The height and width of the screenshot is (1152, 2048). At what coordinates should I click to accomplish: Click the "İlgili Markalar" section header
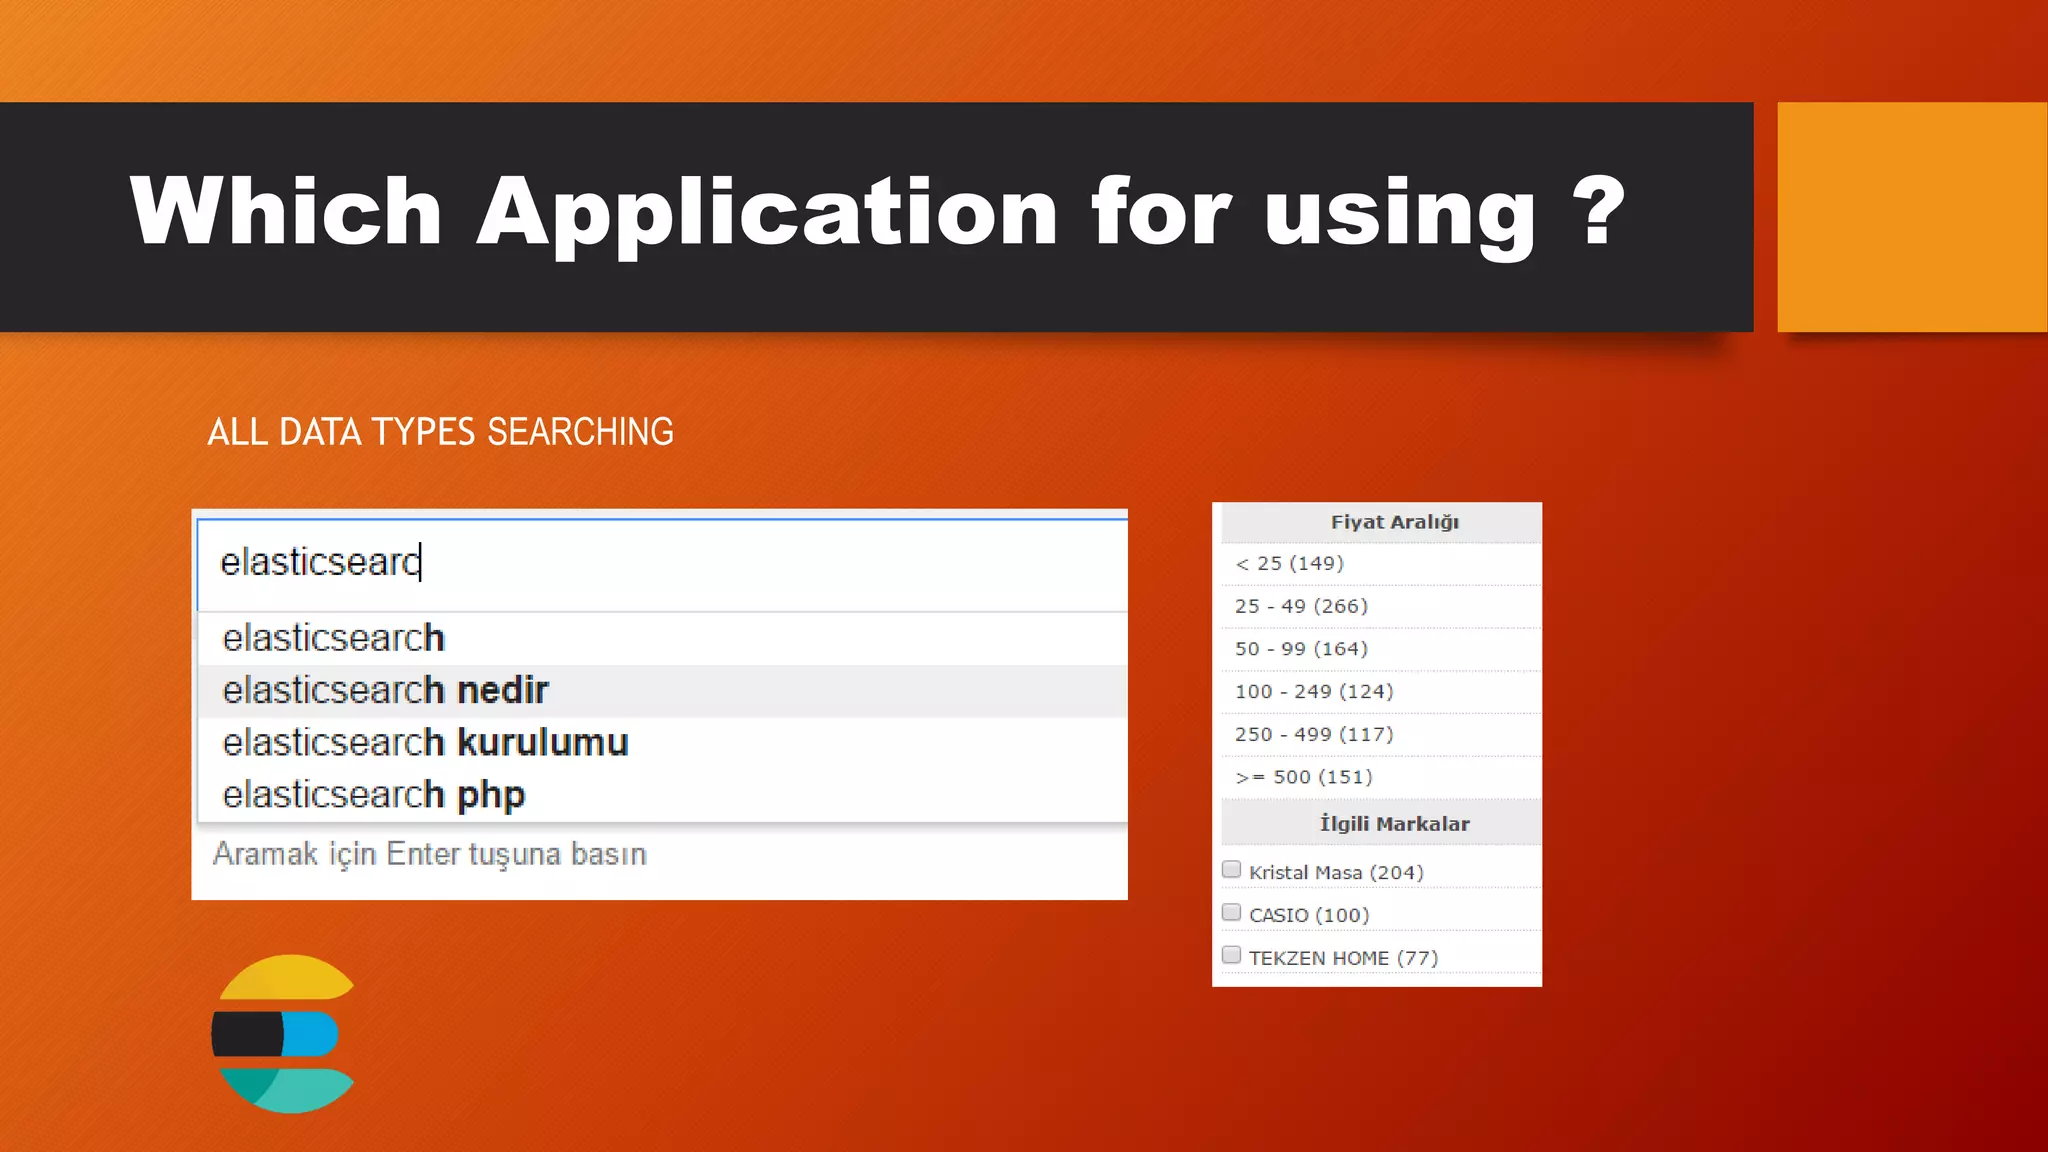(x=1381, y=824)
